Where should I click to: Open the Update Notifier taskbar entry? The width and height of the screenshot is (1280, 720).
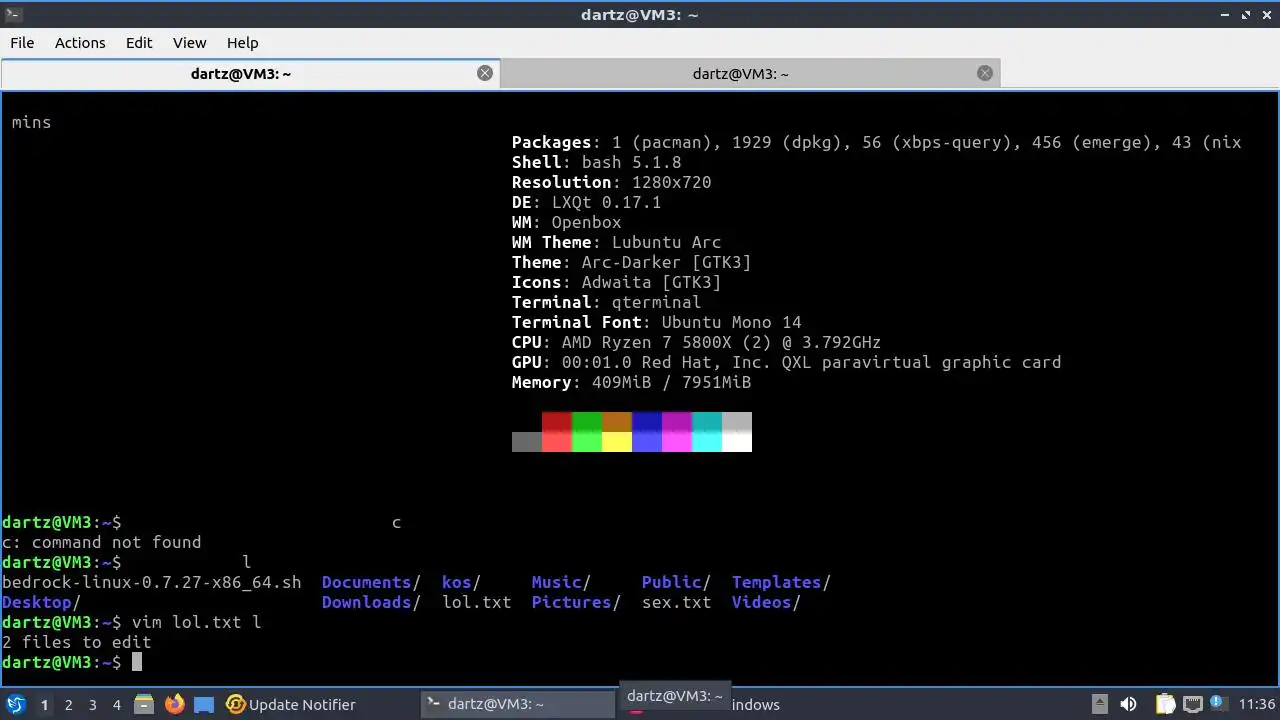291,704
